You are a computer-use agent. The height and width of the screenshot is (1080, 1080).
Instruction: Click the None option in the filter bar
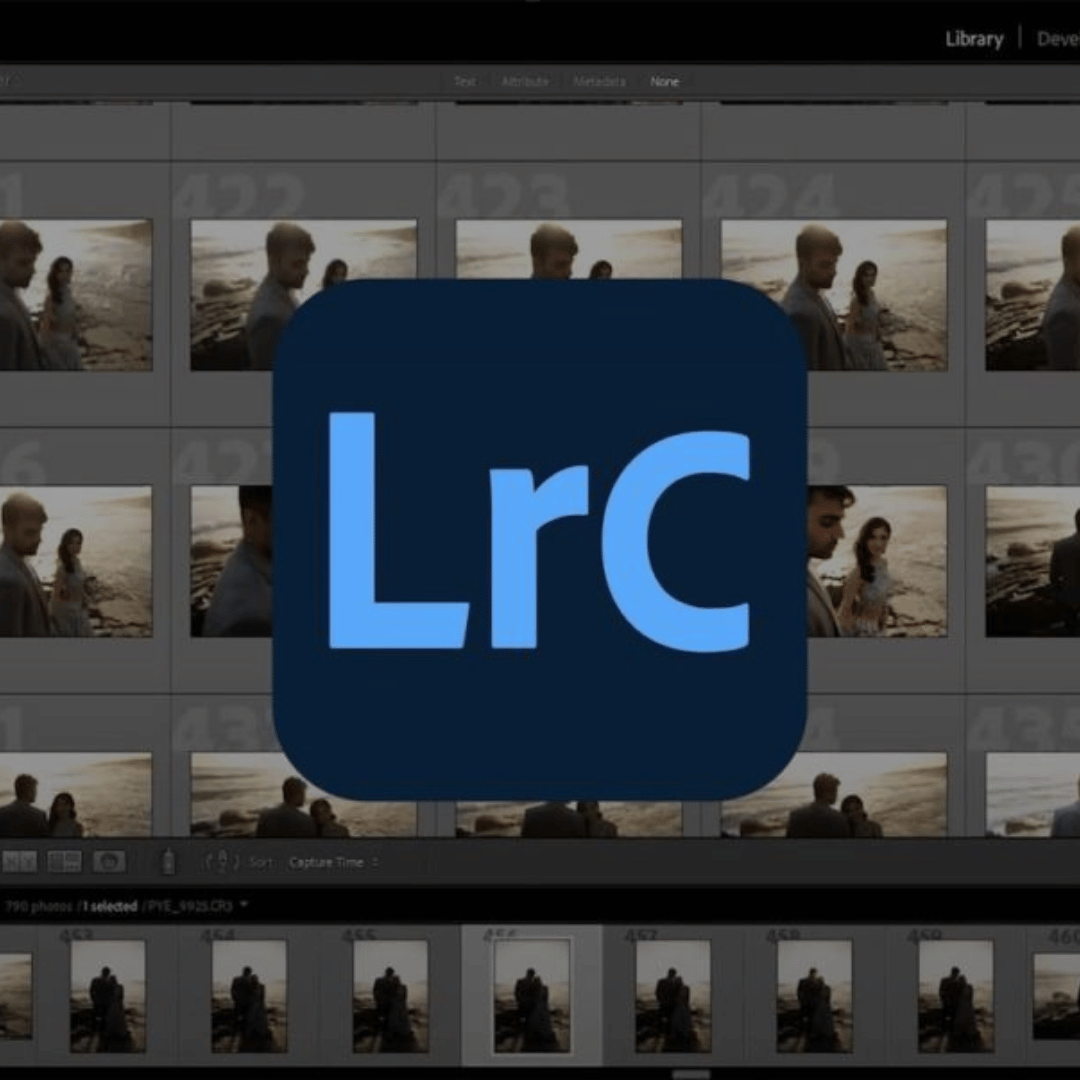click(x=665, y=82)
